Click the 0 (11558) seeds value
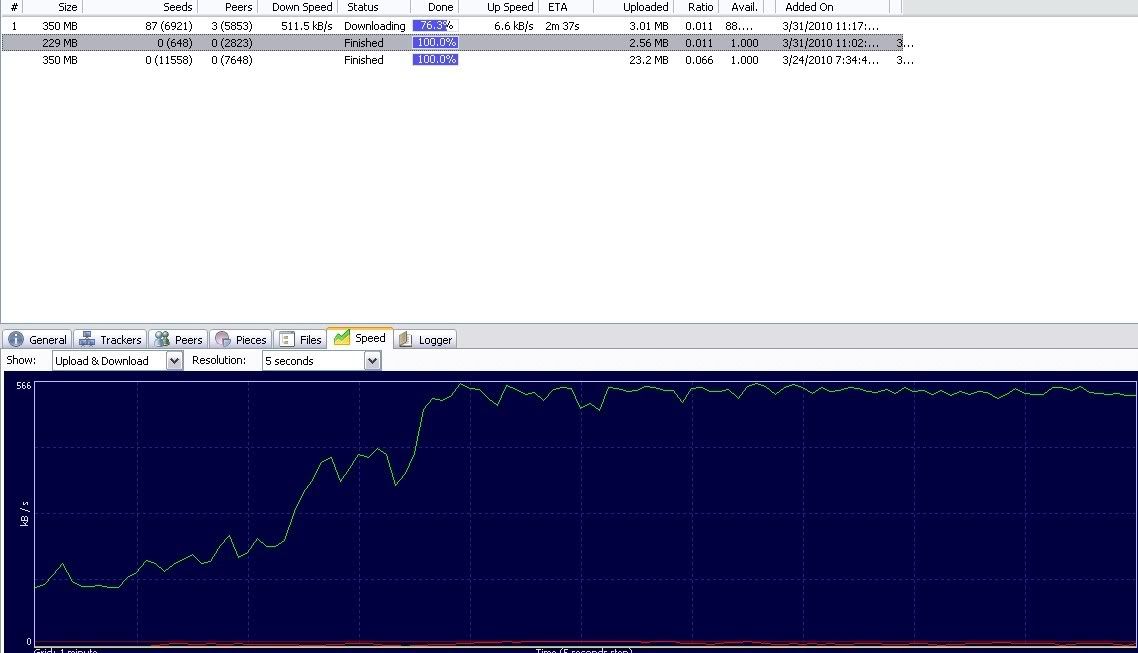 point(168,60)
